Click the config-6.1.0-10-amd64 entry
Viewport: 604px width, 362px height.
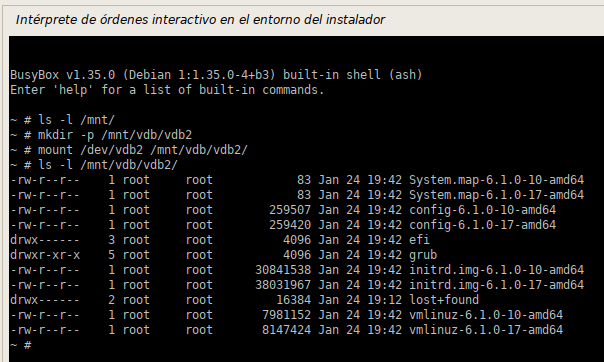[482, 210]
